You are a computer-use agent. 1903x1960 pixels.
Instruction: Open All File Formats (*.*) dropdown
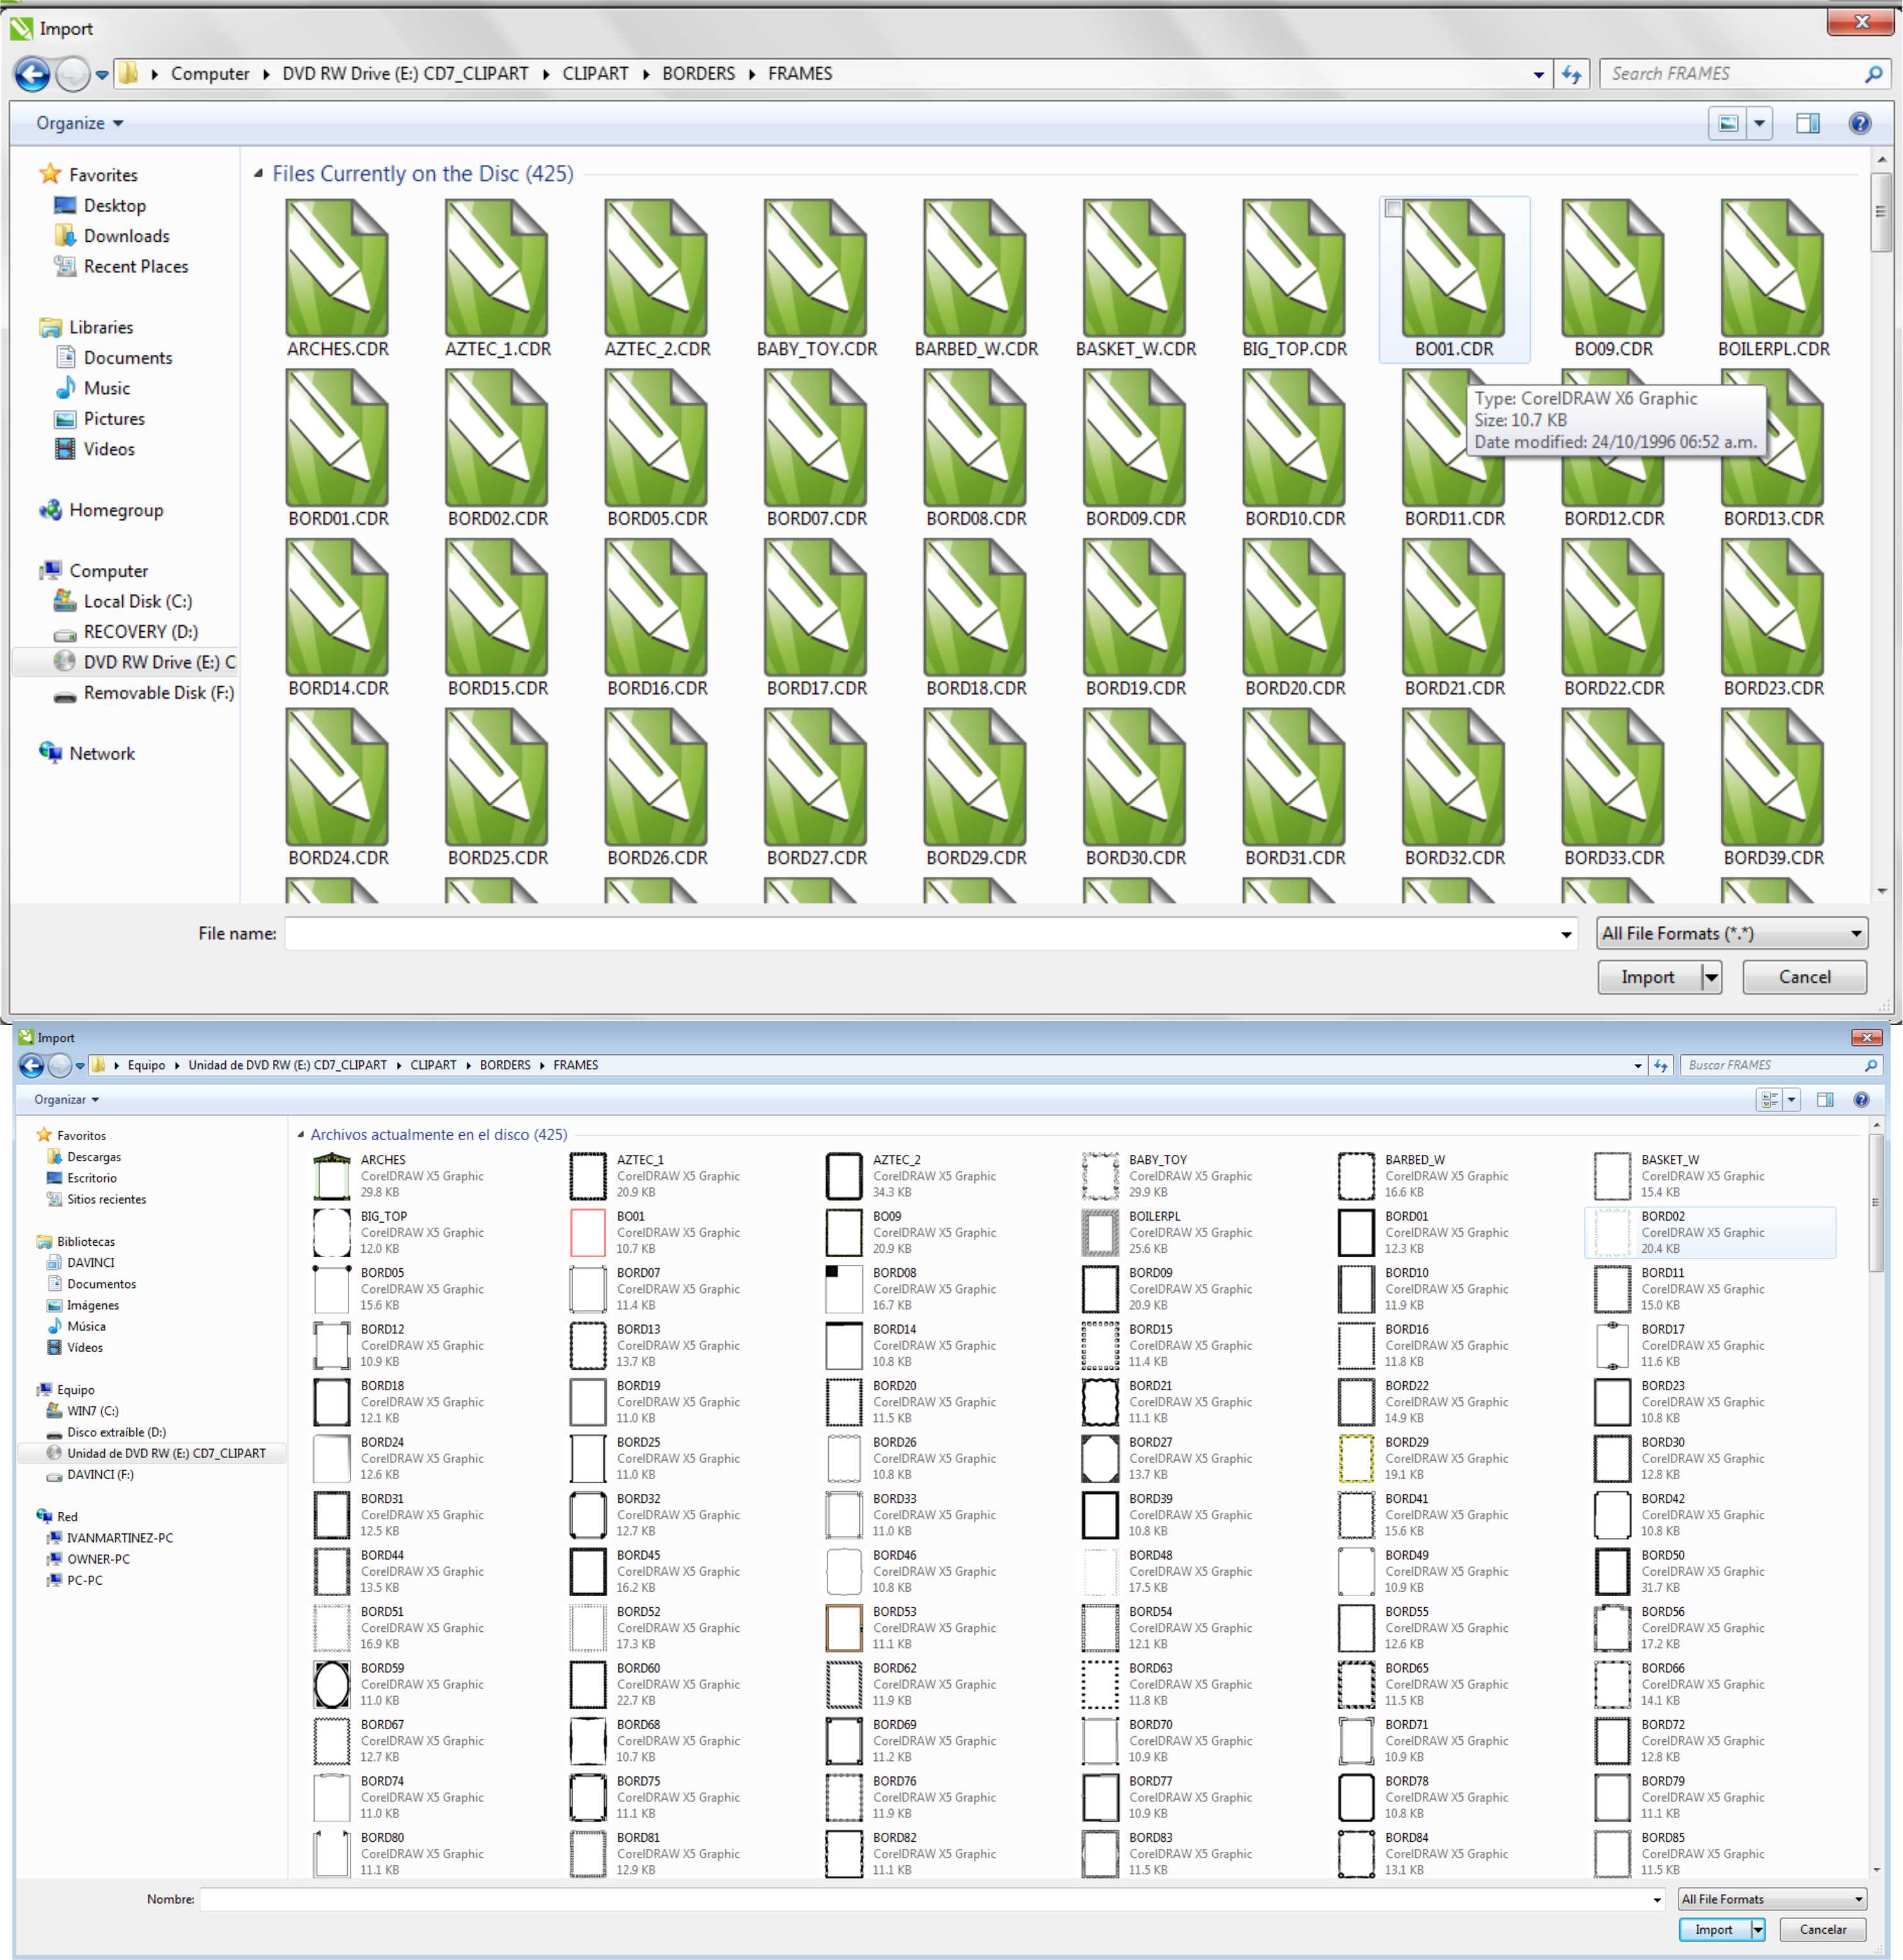pos(1732,933)
